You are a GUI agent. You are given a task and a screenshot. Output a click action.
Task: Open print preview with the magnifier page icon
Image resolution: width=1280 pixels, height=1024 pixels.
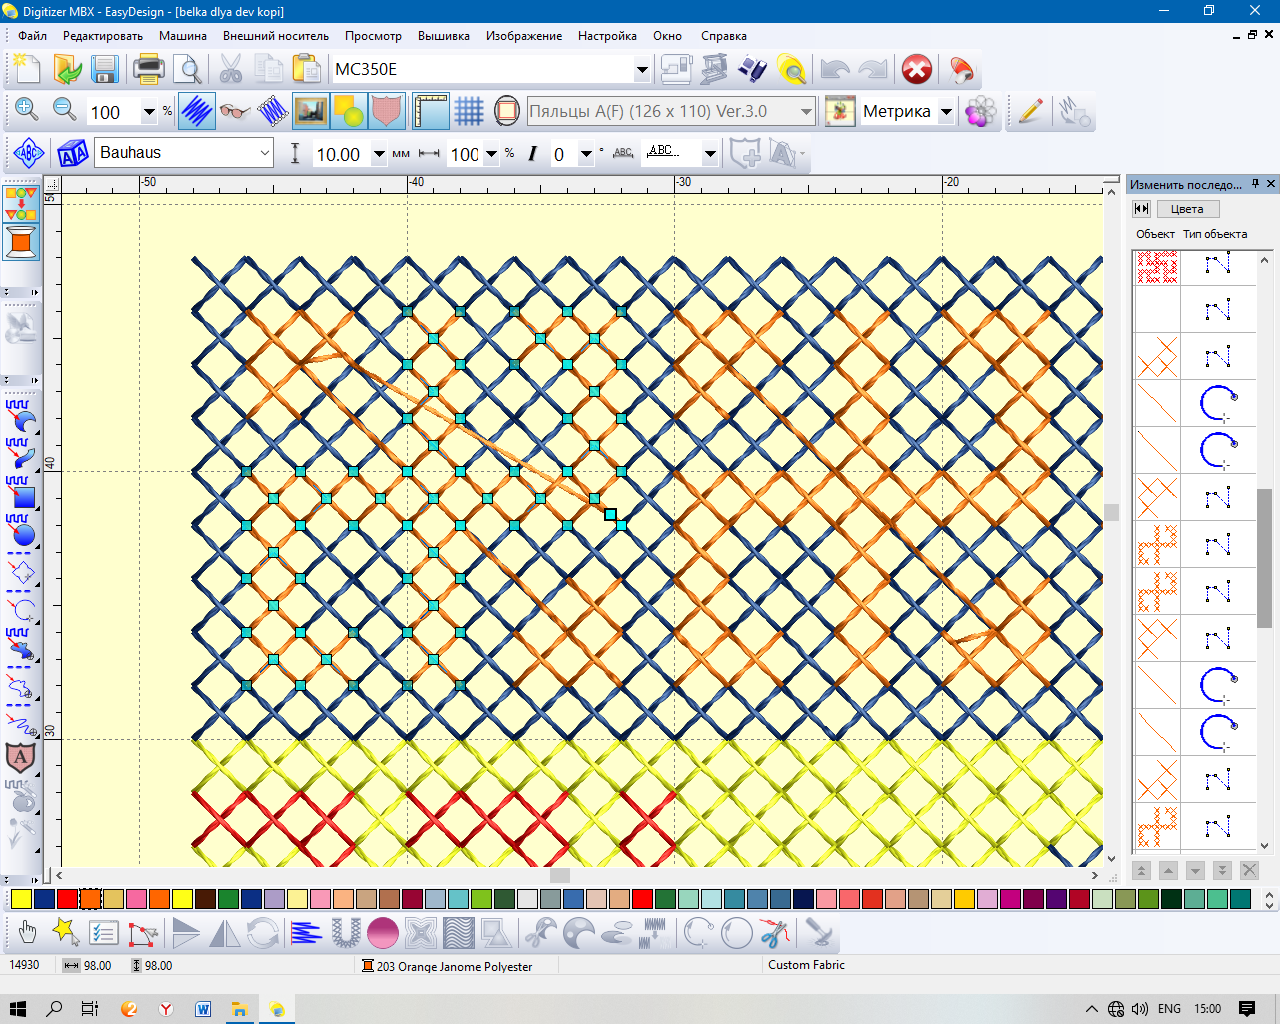tap(187, 69)
